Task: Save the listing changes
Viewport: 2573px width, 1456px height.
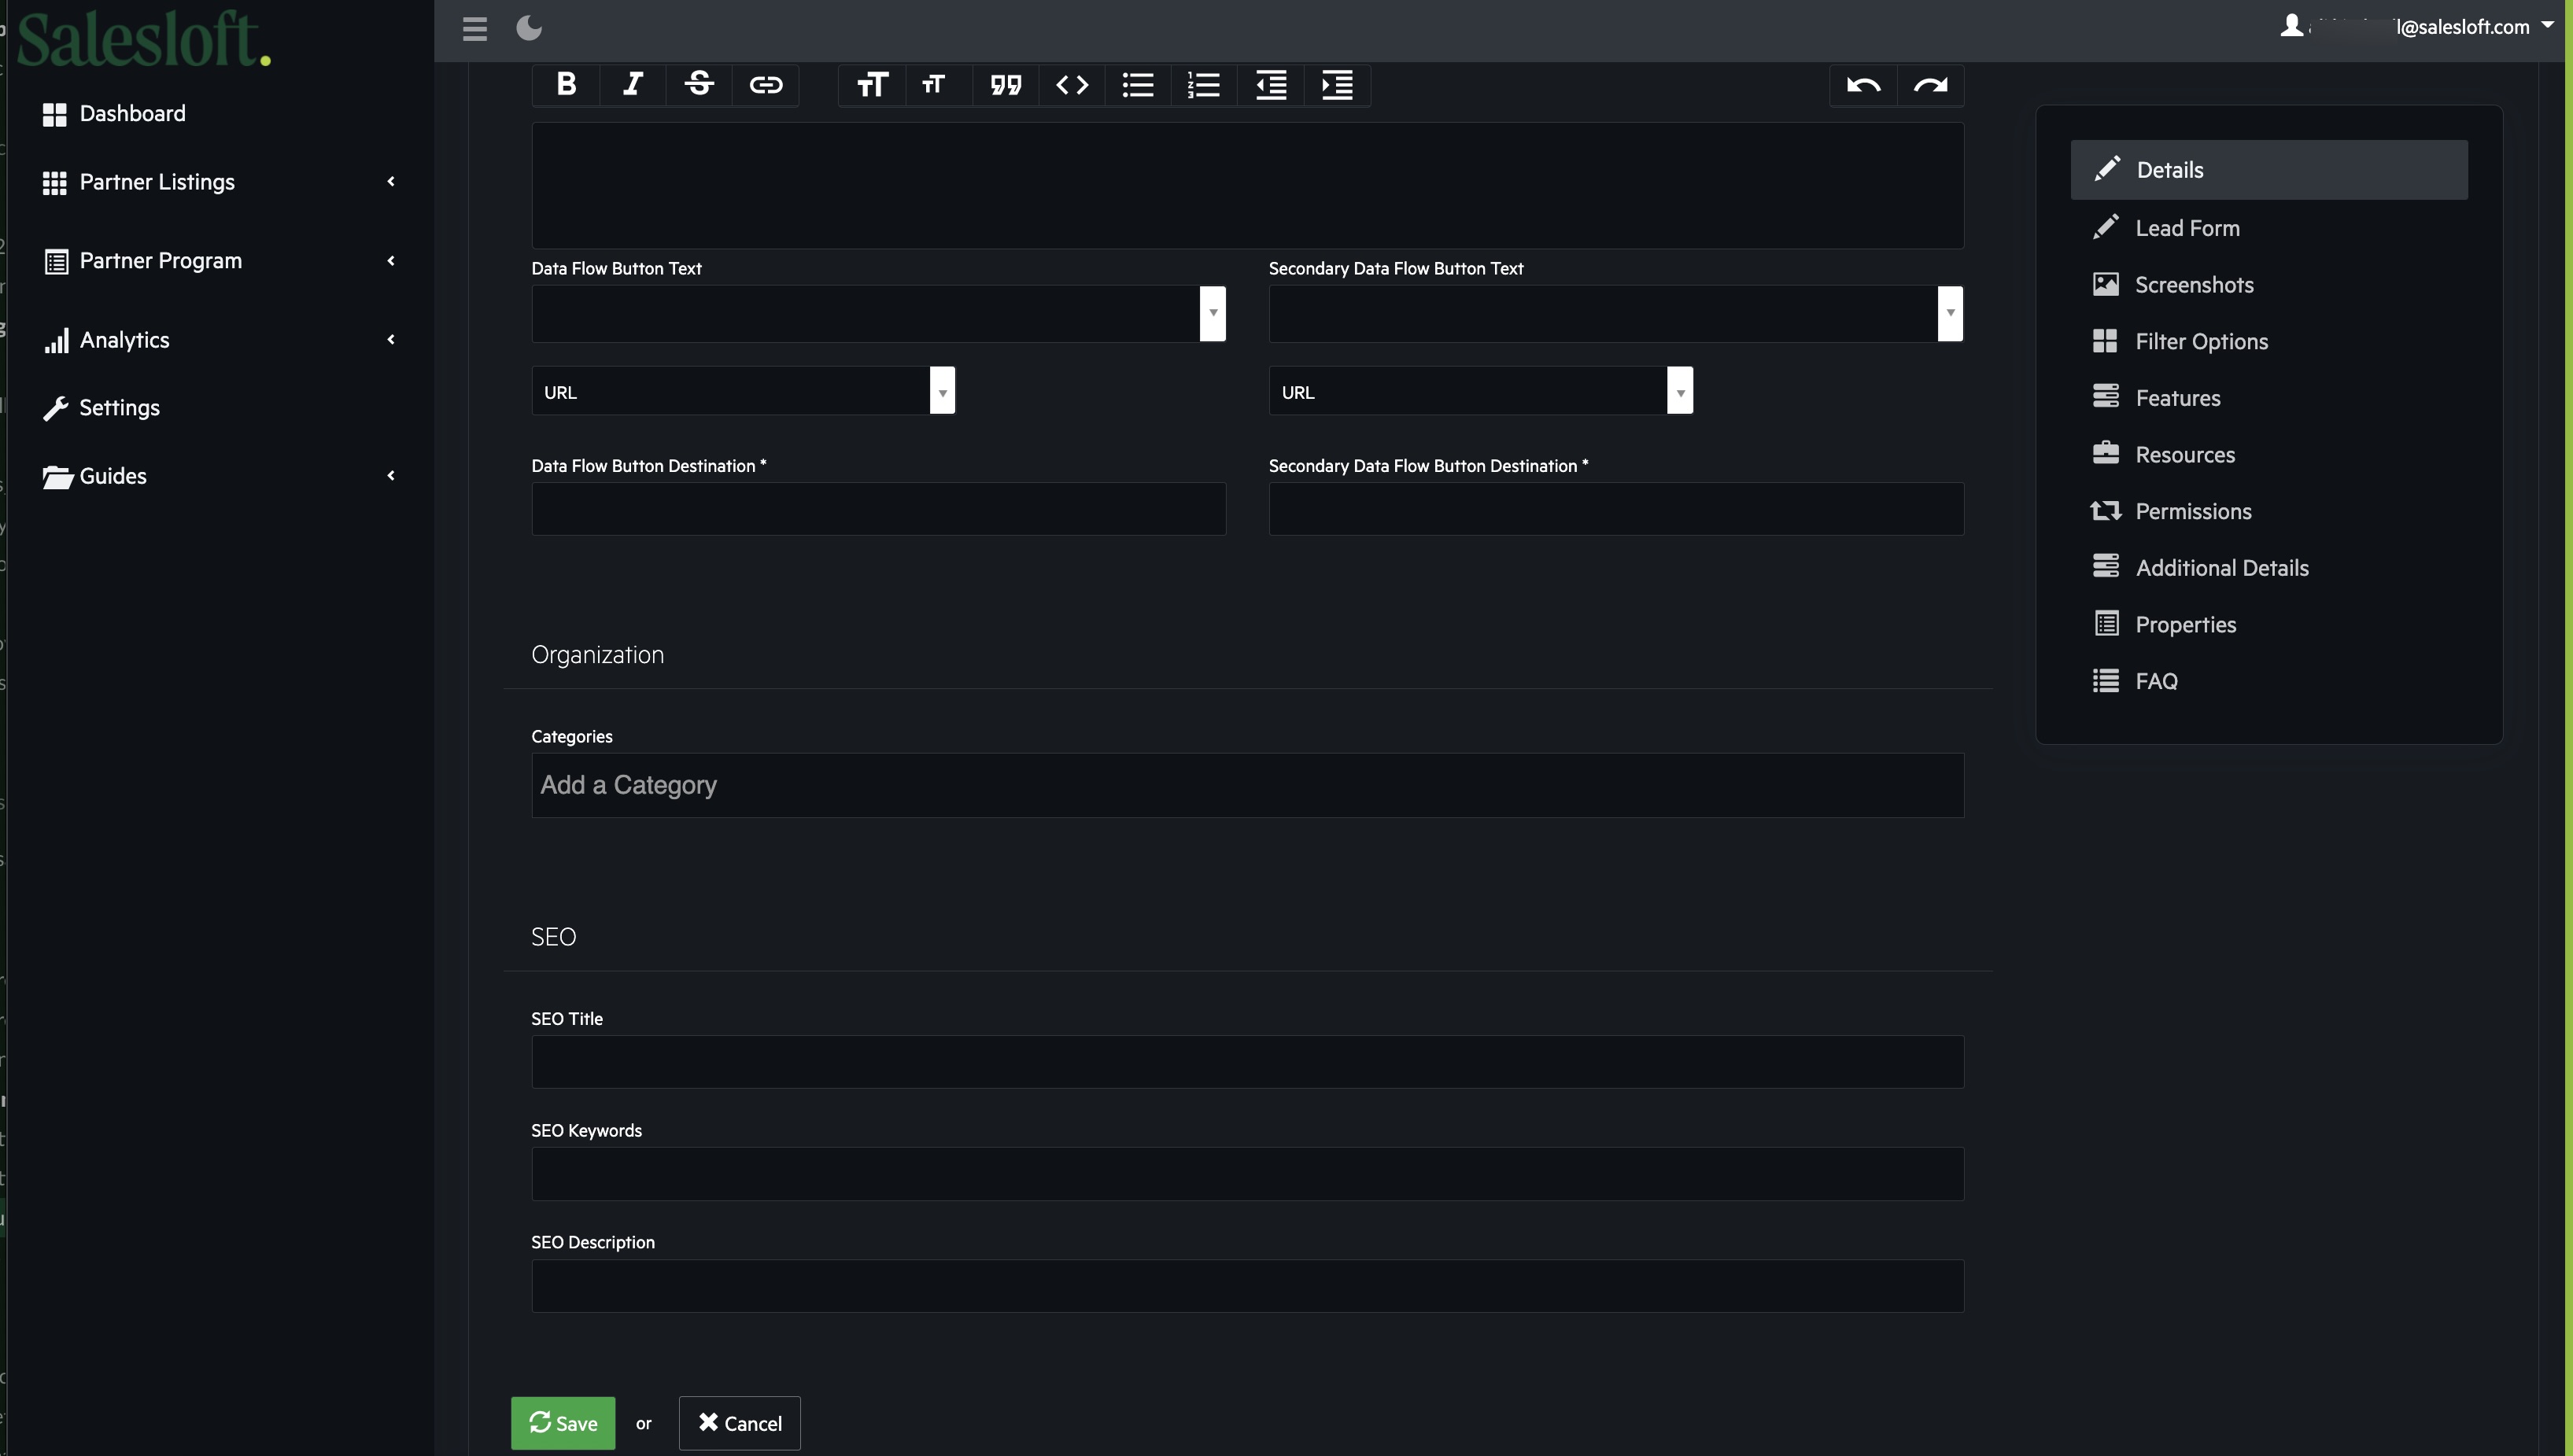Action: 562,1422
